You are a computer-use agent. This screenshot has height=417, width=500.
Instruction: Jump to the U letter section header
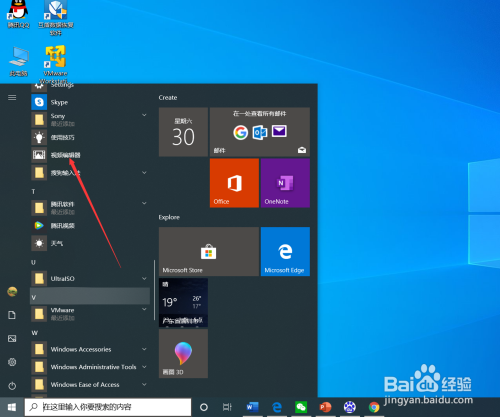click(33, 262)
